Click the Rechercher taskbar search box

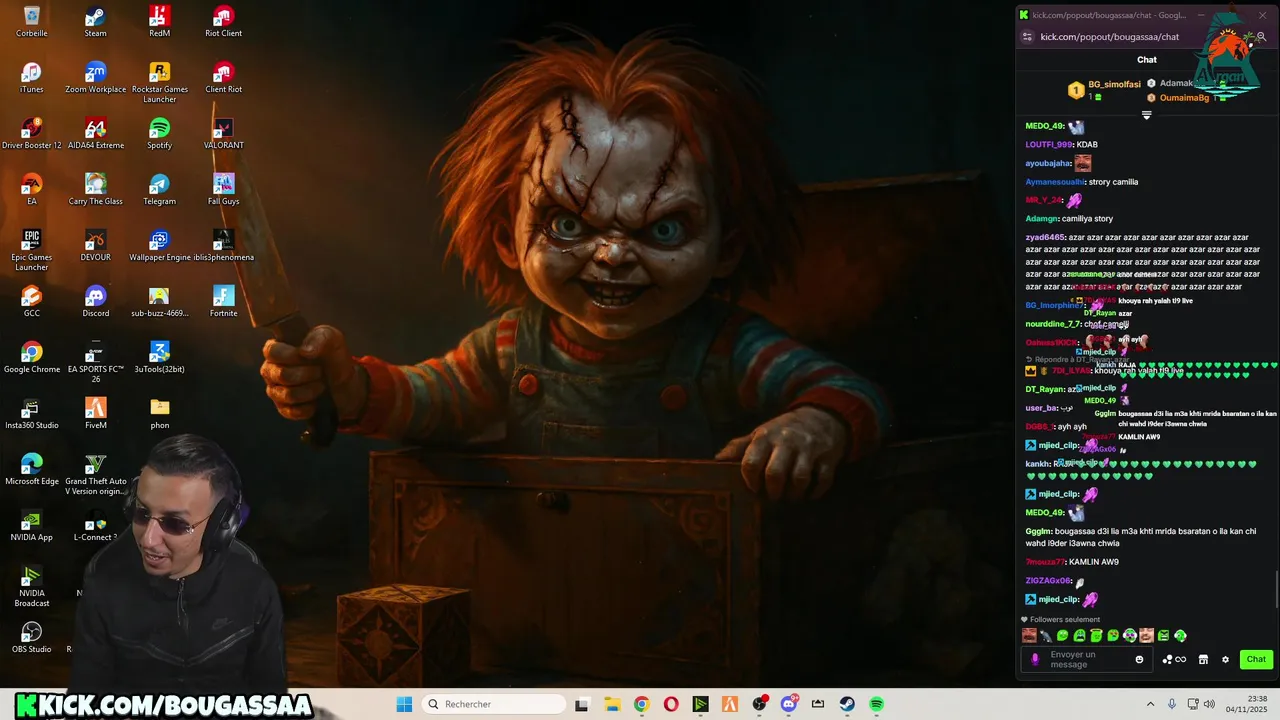495,704
